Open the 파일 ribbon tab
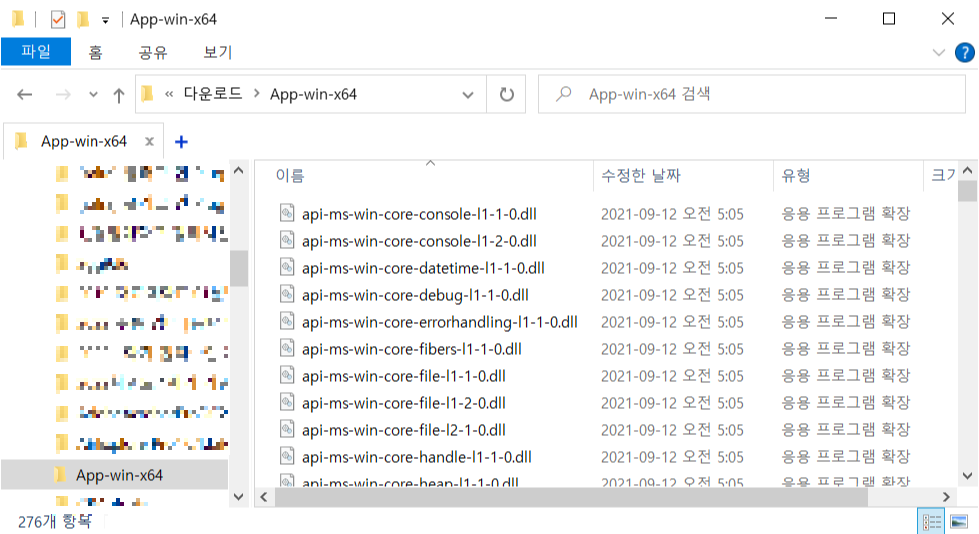979x534 pixels. coord(36,52)
